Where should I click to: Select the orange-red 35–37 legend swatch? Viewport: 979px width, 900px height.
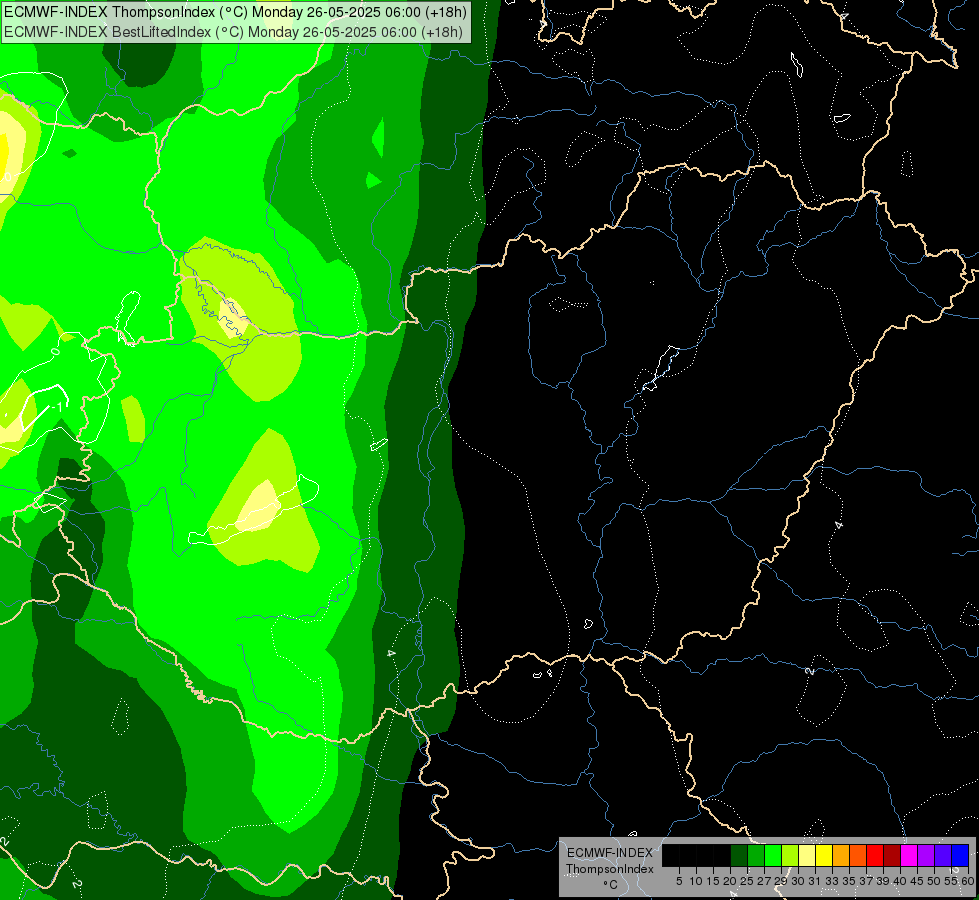pyautogui.click(x=858, y=855)
